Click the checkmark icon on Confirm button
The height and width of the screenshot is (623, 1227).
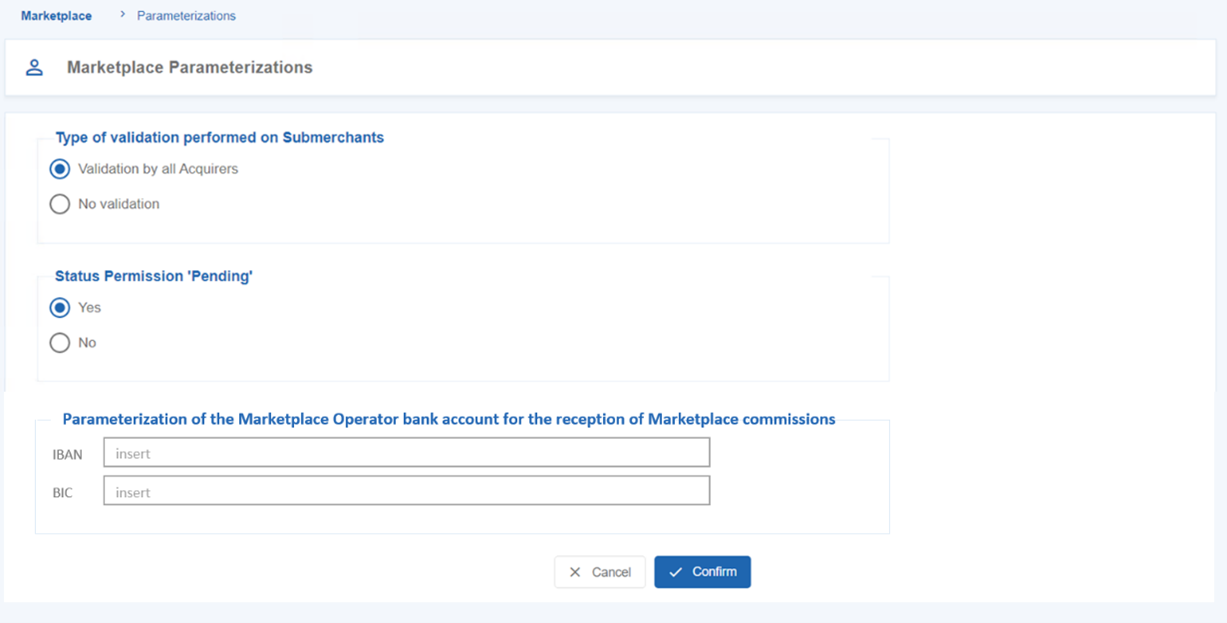coord(676,572)
